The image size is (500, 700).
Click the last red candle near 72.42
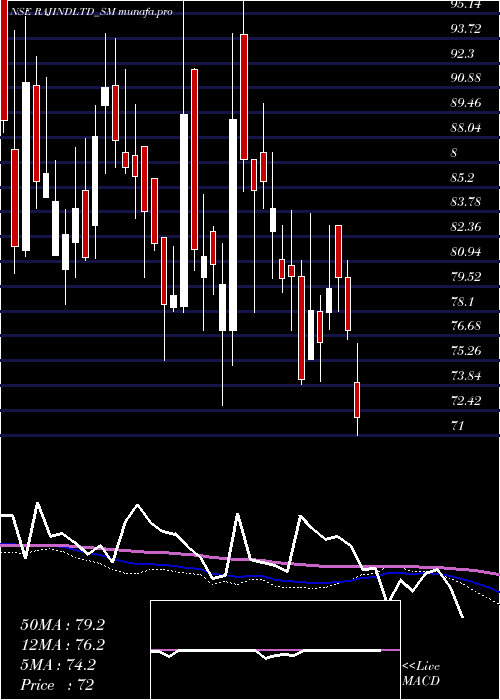click(x=357, y=400)
